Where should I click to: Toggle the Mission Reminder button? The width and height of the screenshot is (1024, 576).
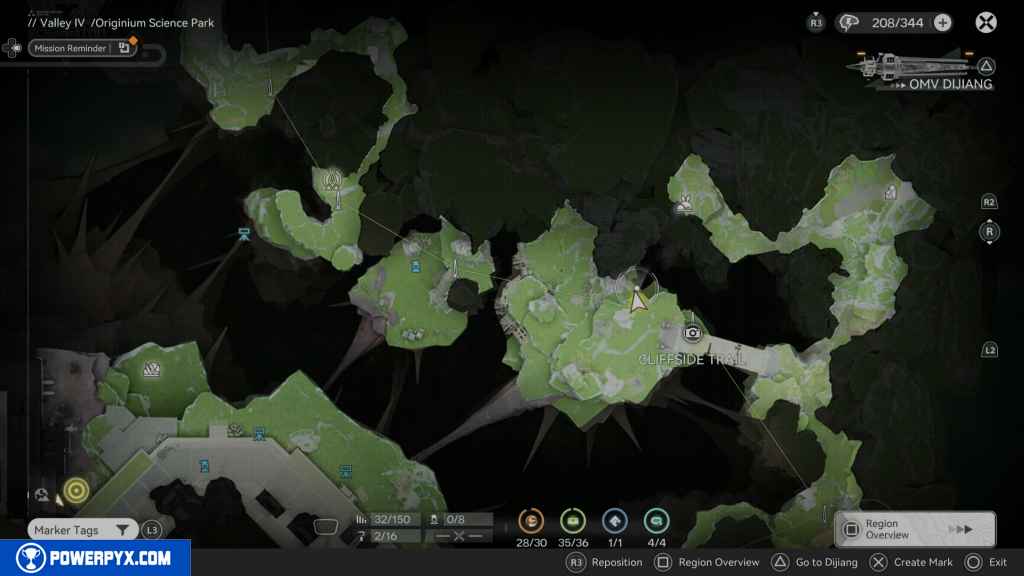[x=82, y=47]
